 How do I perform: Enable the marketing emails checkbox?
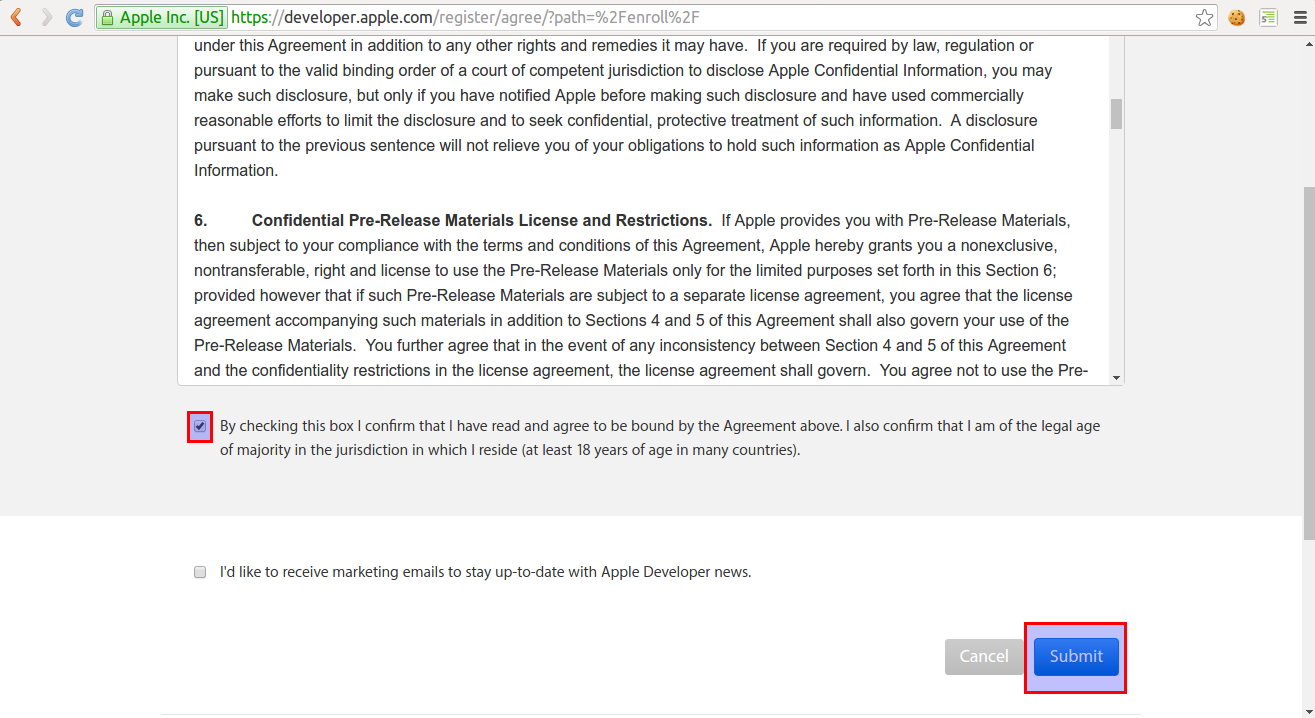click(x=199, y=571)
